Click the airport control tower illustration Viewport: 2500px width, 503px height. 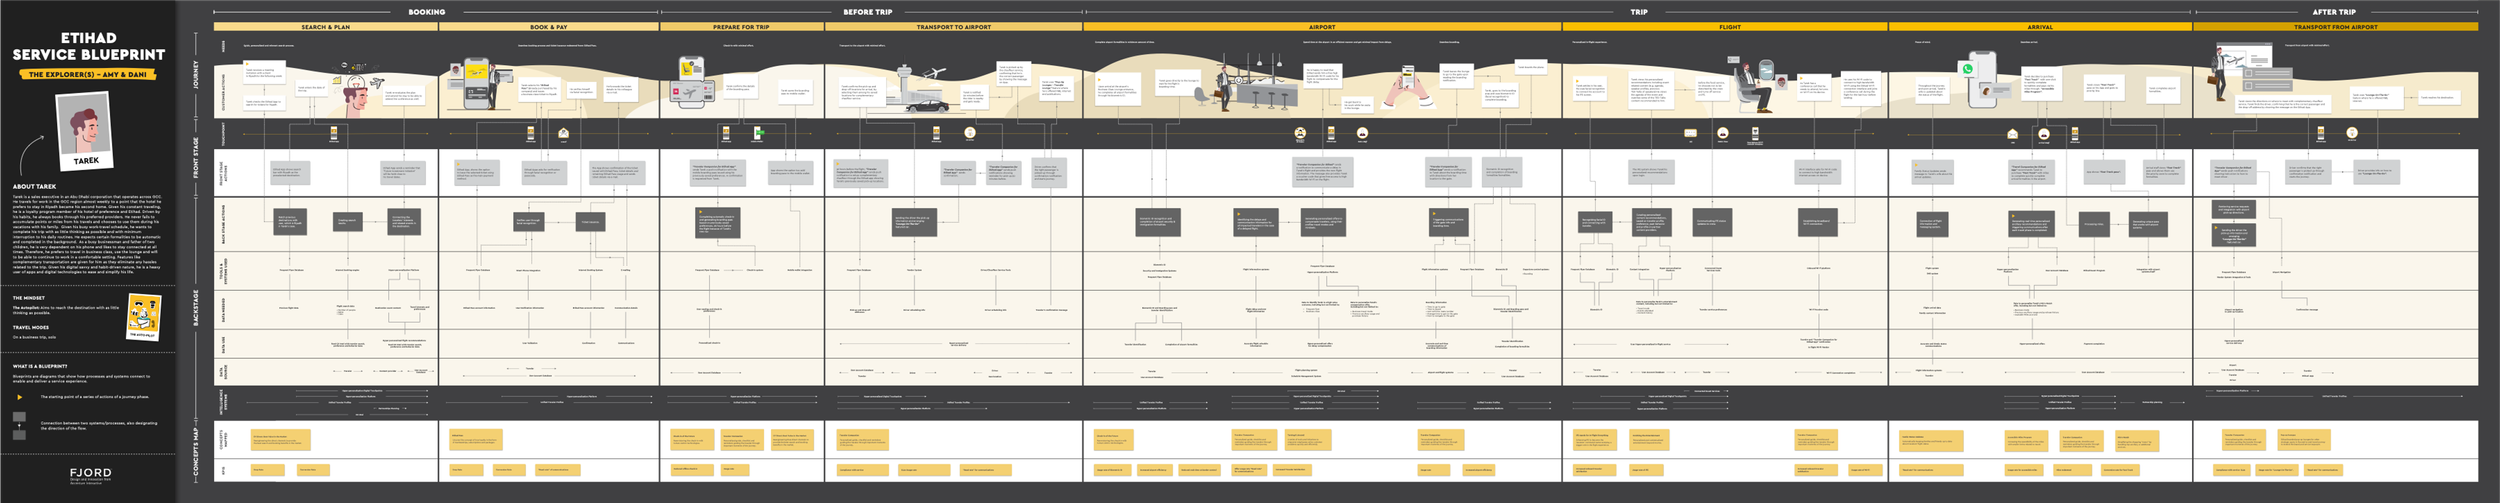(x=905, y=82)
